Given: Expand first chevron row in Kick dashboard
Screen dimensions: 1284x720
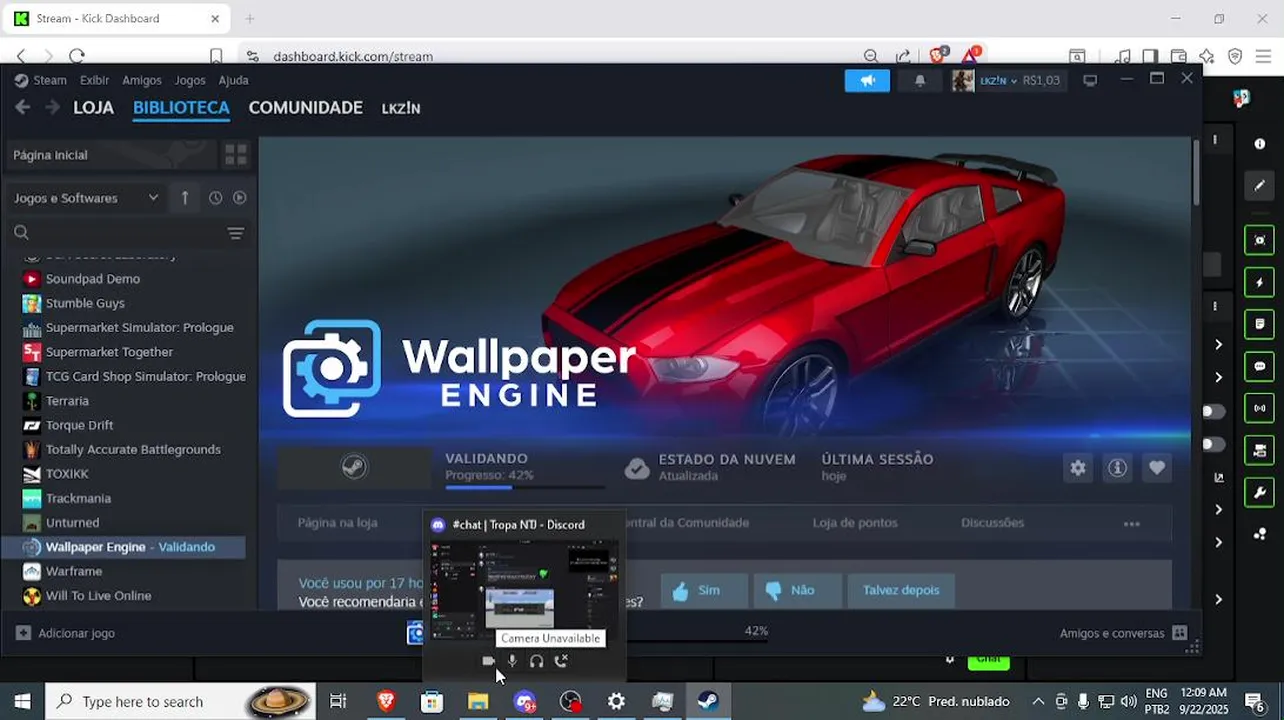Looking at the screenshot, I should pyautogui.click(x=1218, y=344).
